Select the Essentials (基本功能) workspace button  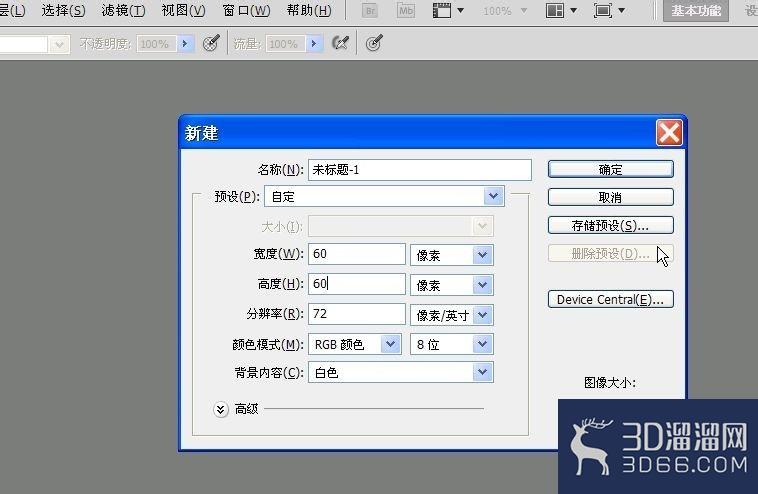[x=696, y=11]
